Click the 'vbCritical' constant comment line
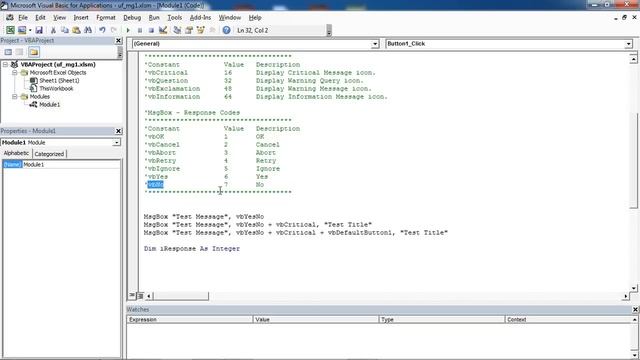640x360 pixels. [260, 73]
